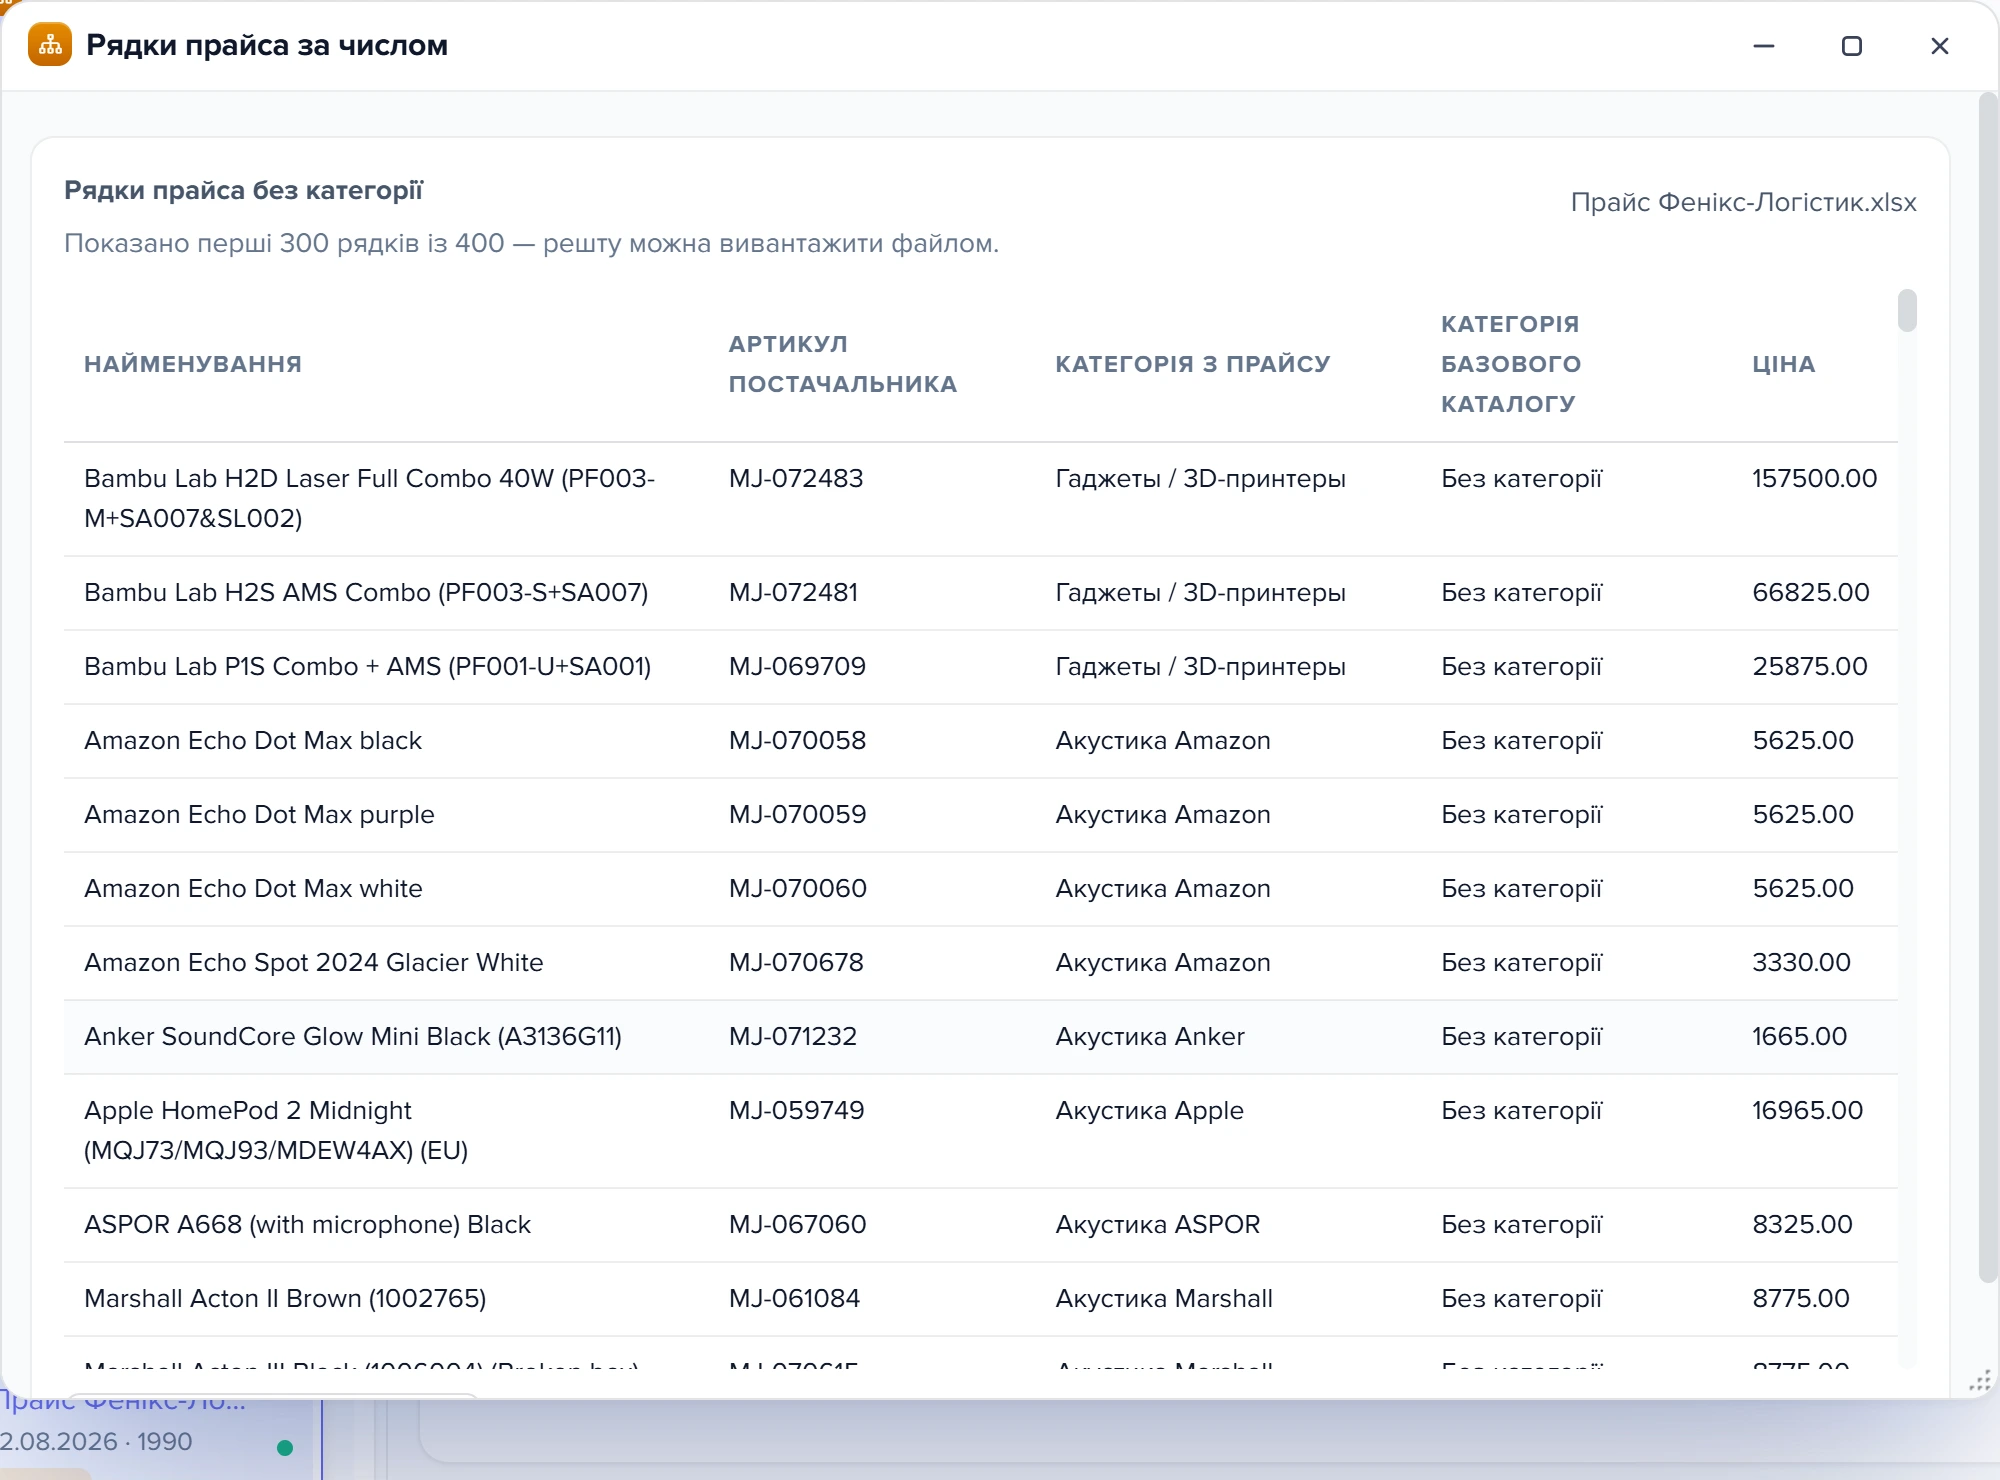Close the Рядки прайса за числом dialog
Image resolution: width=2000 pixels, height=1480 pixels.
pyautogui.click(x=1940, y=46)
